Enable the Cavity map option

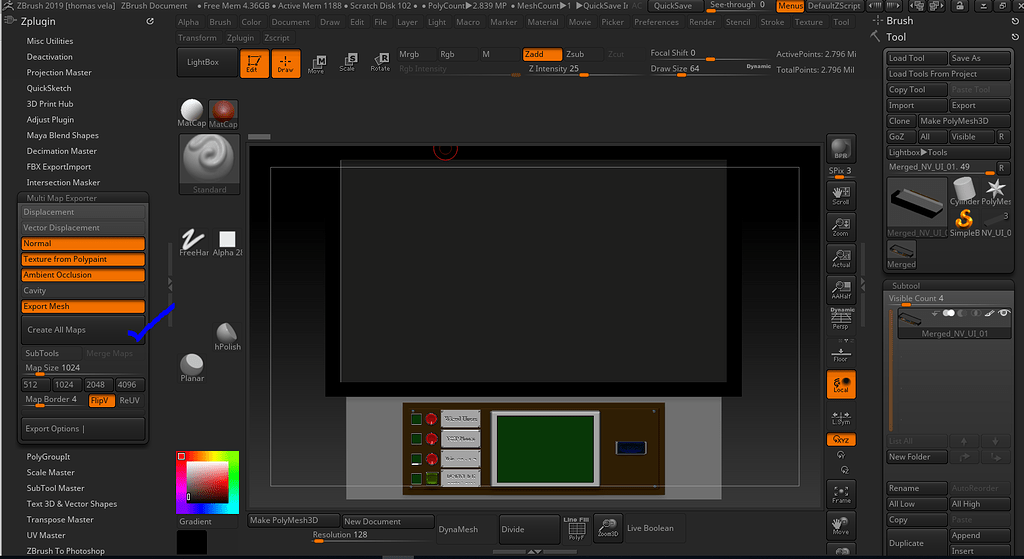83,291
